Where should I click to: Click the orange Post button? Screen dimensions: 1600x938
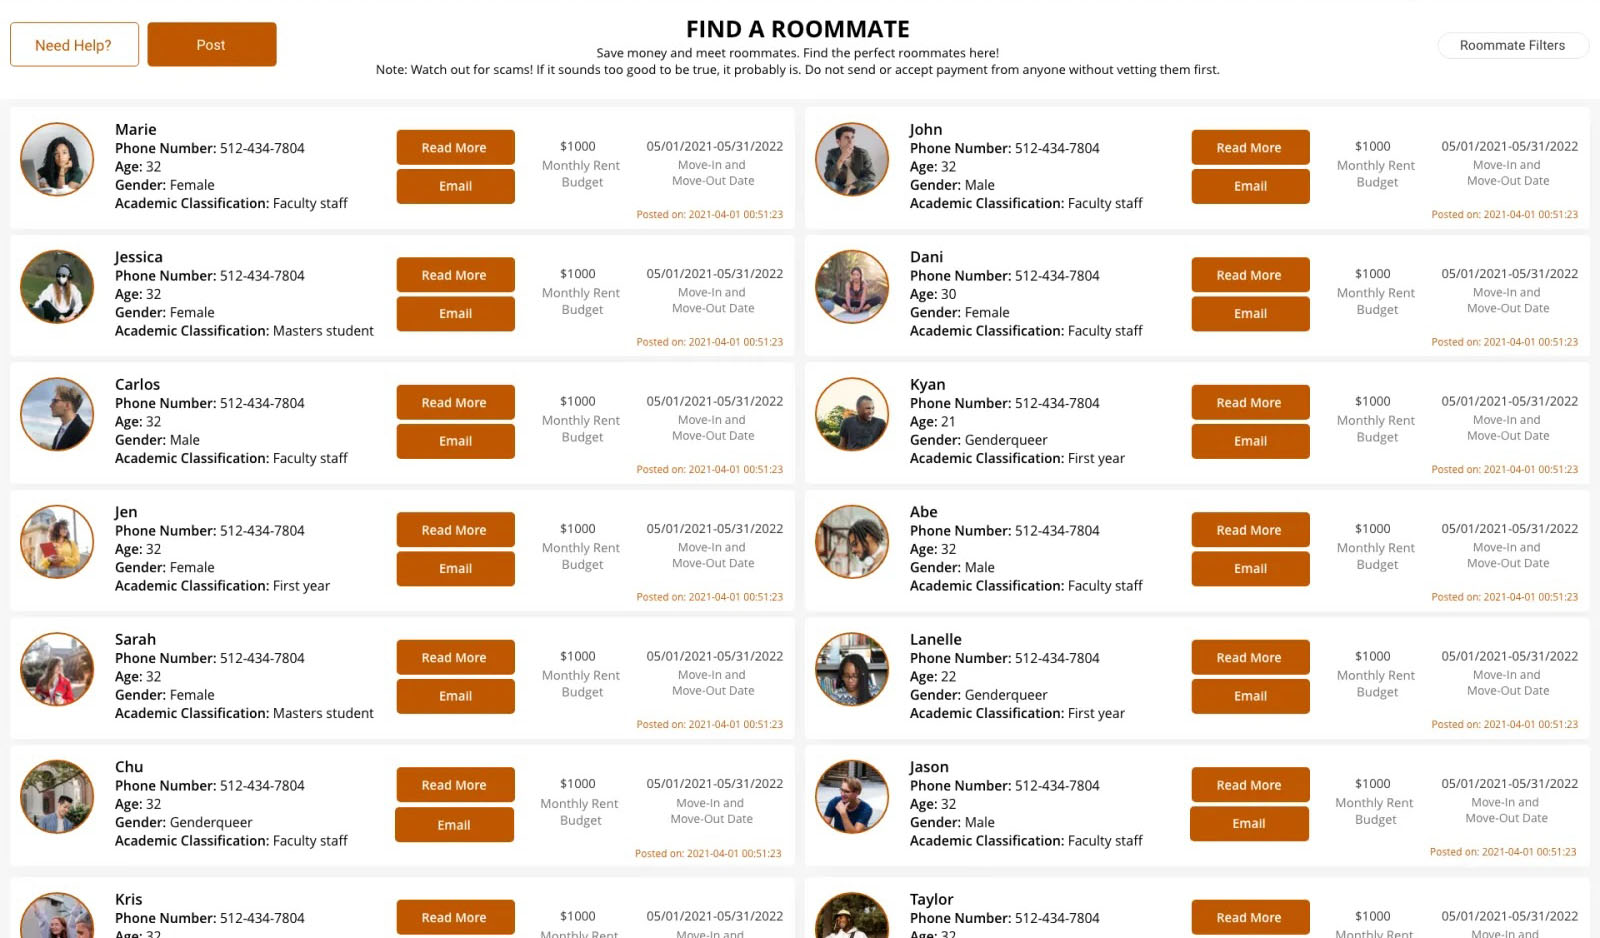[211, 45]
